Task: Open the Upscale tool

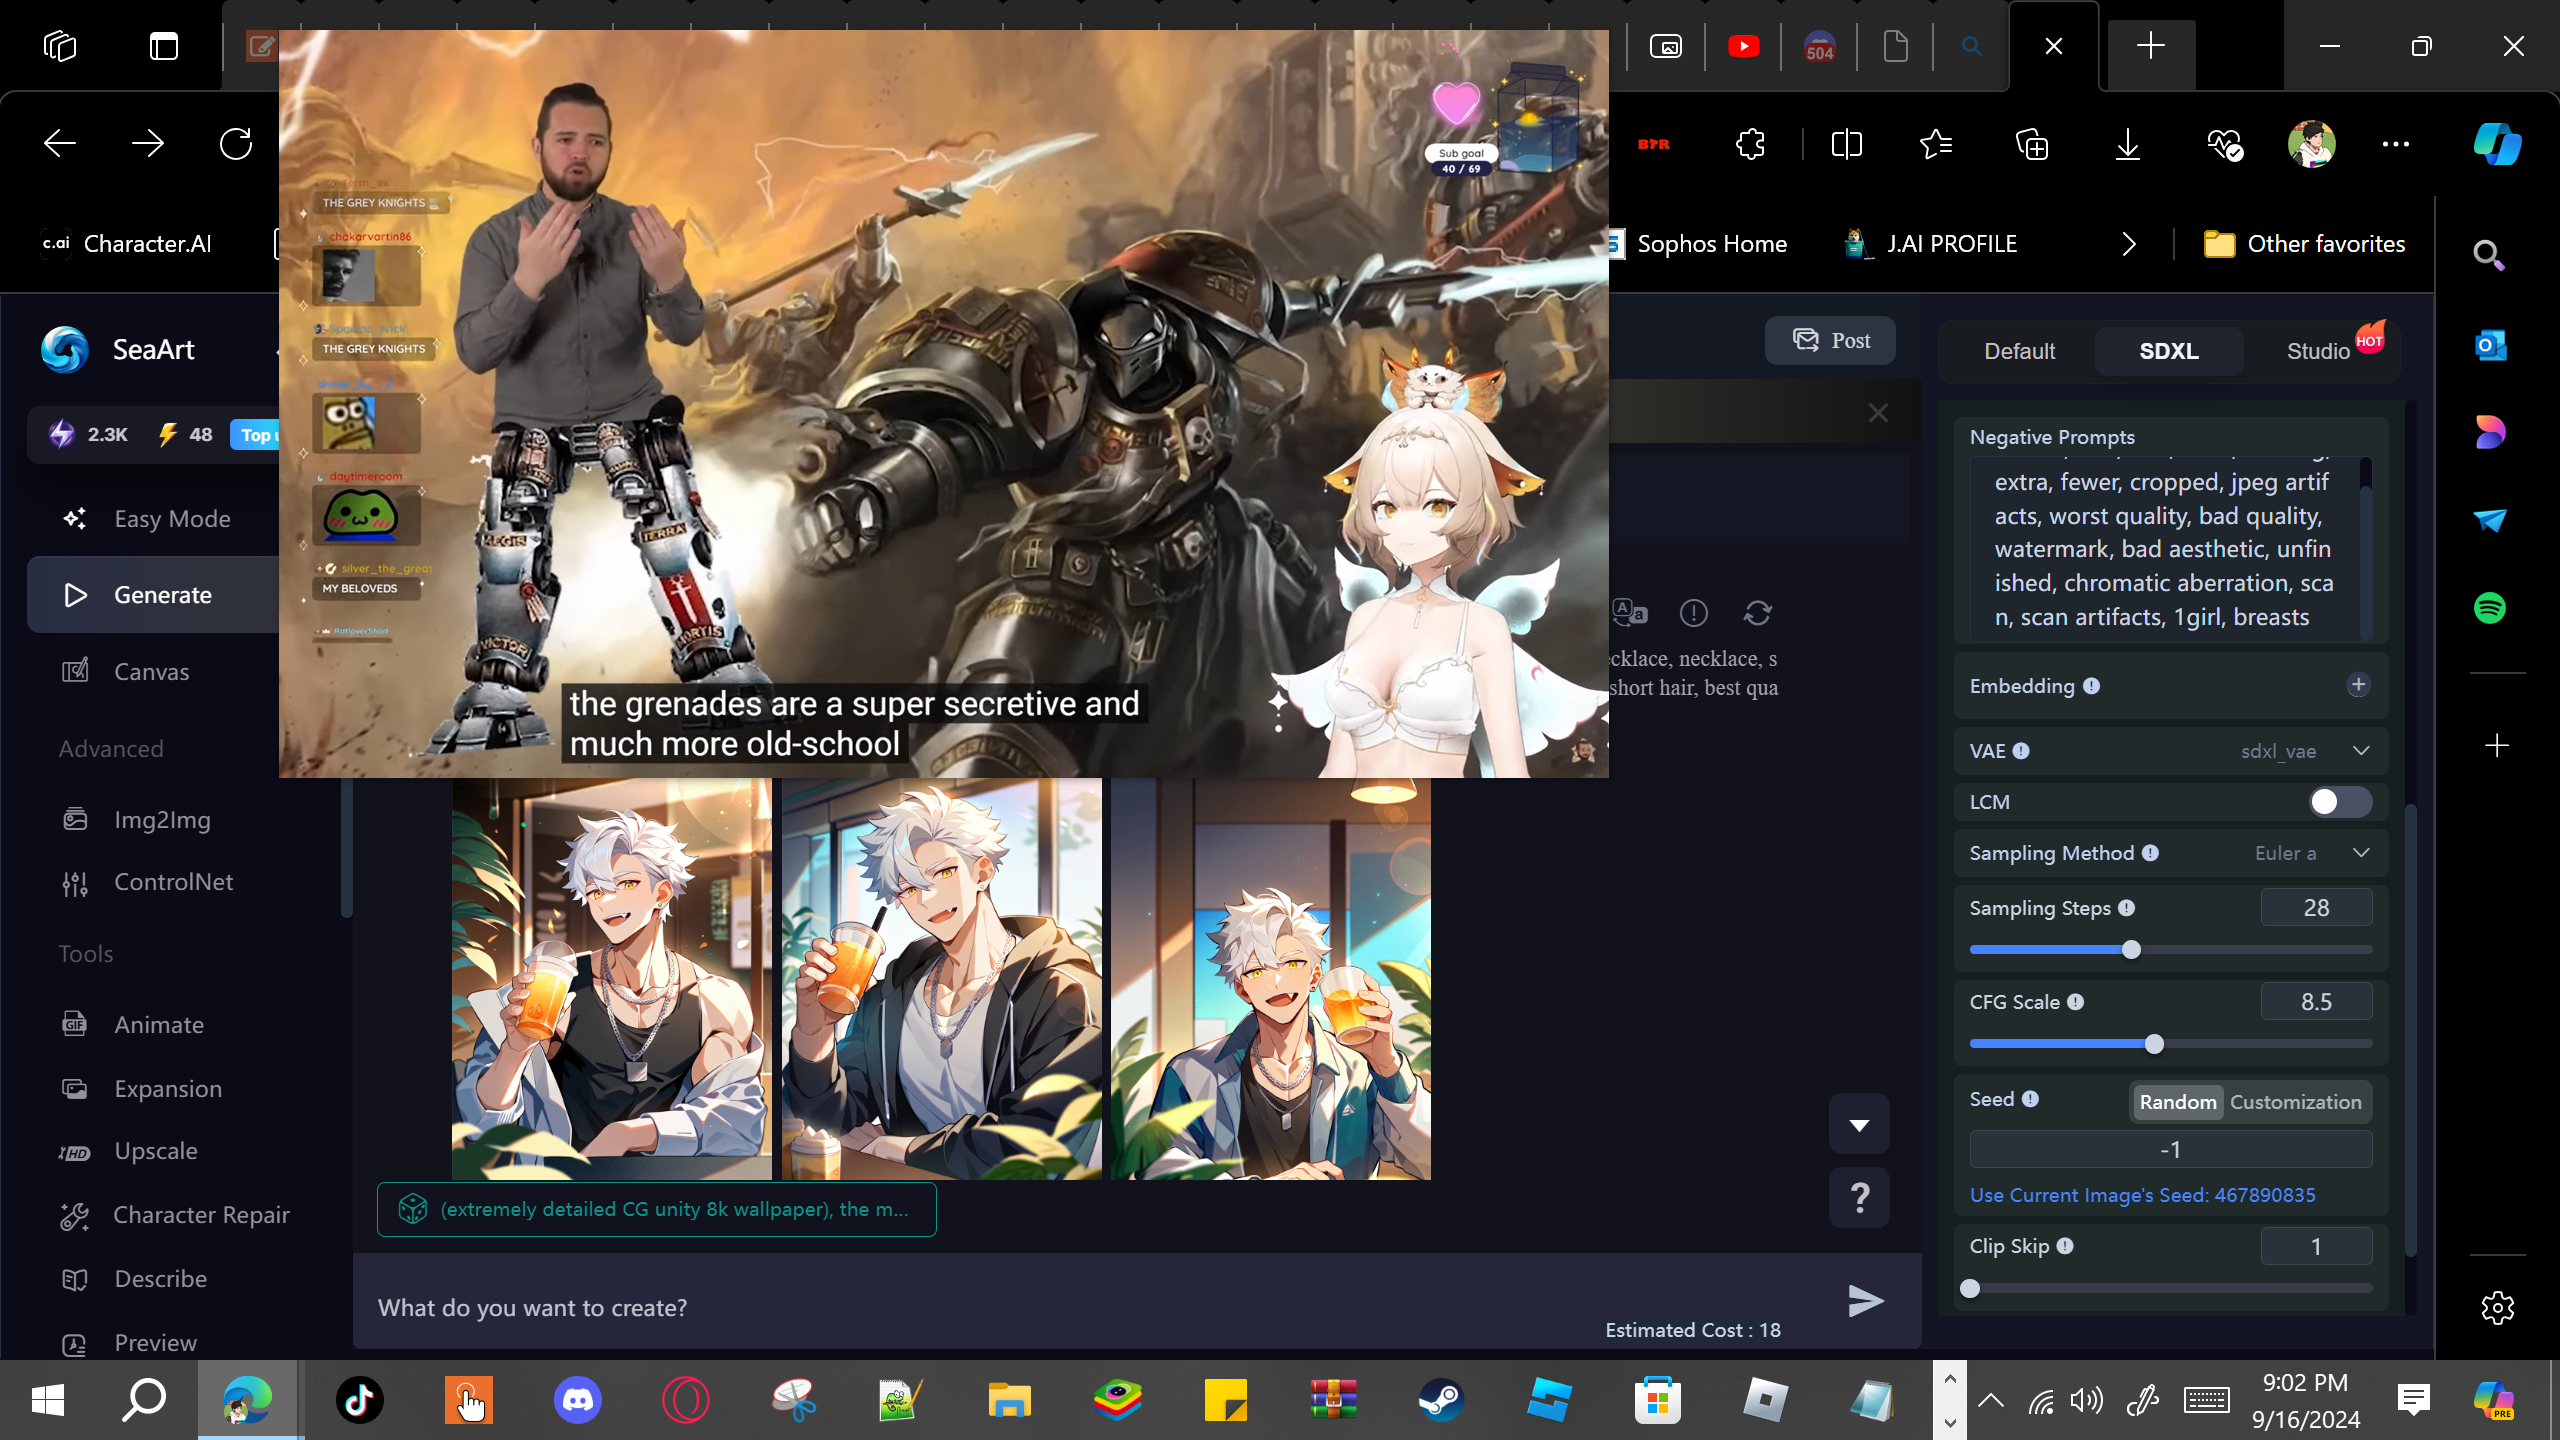Action: (156, 1151)
